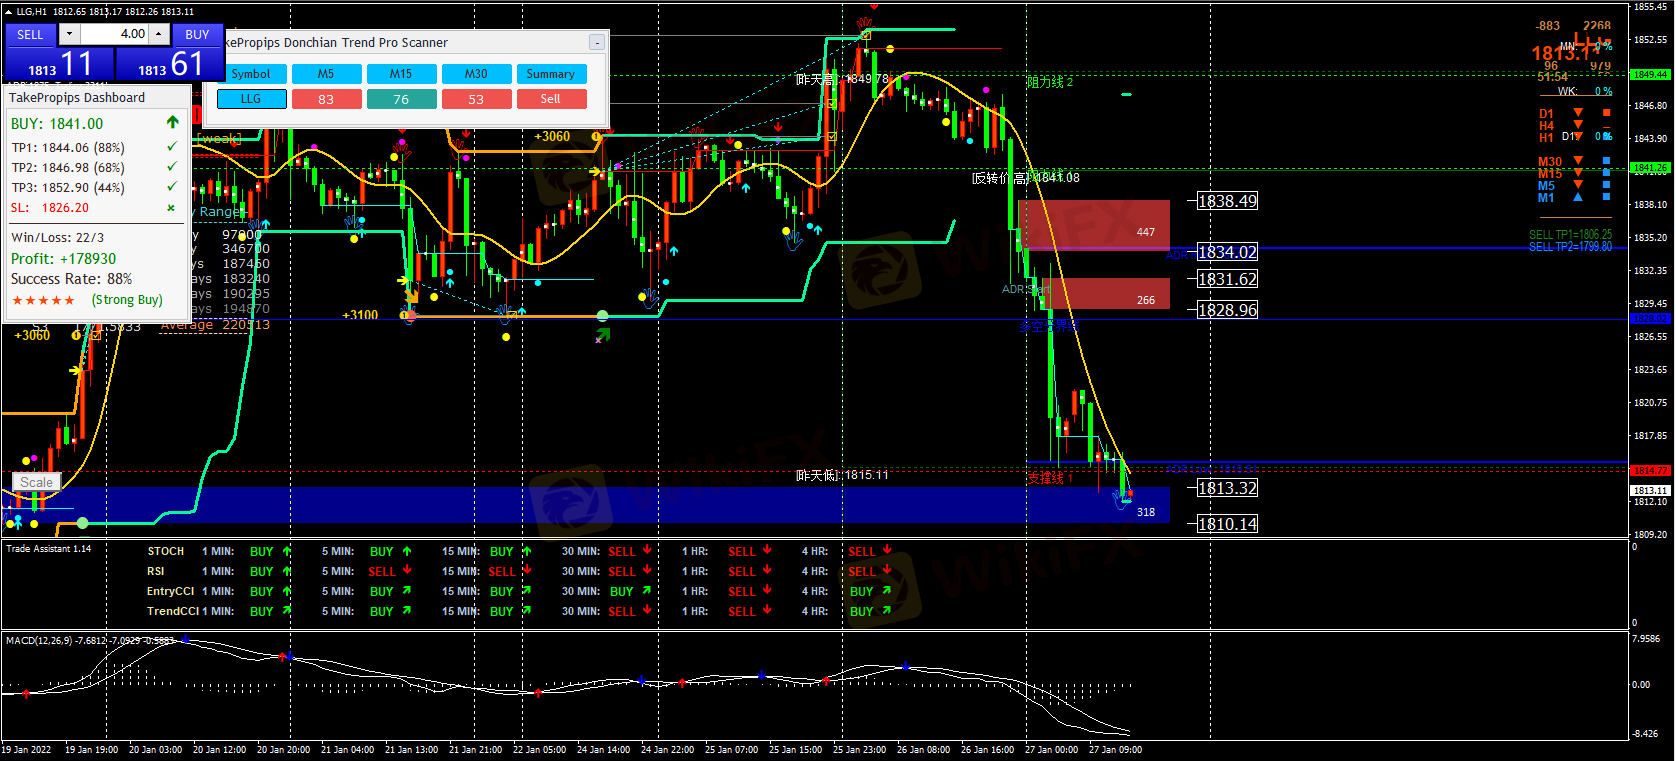Click the blue up triangle for M1 trend
1676x761 pixels.
coord(1578,198)
